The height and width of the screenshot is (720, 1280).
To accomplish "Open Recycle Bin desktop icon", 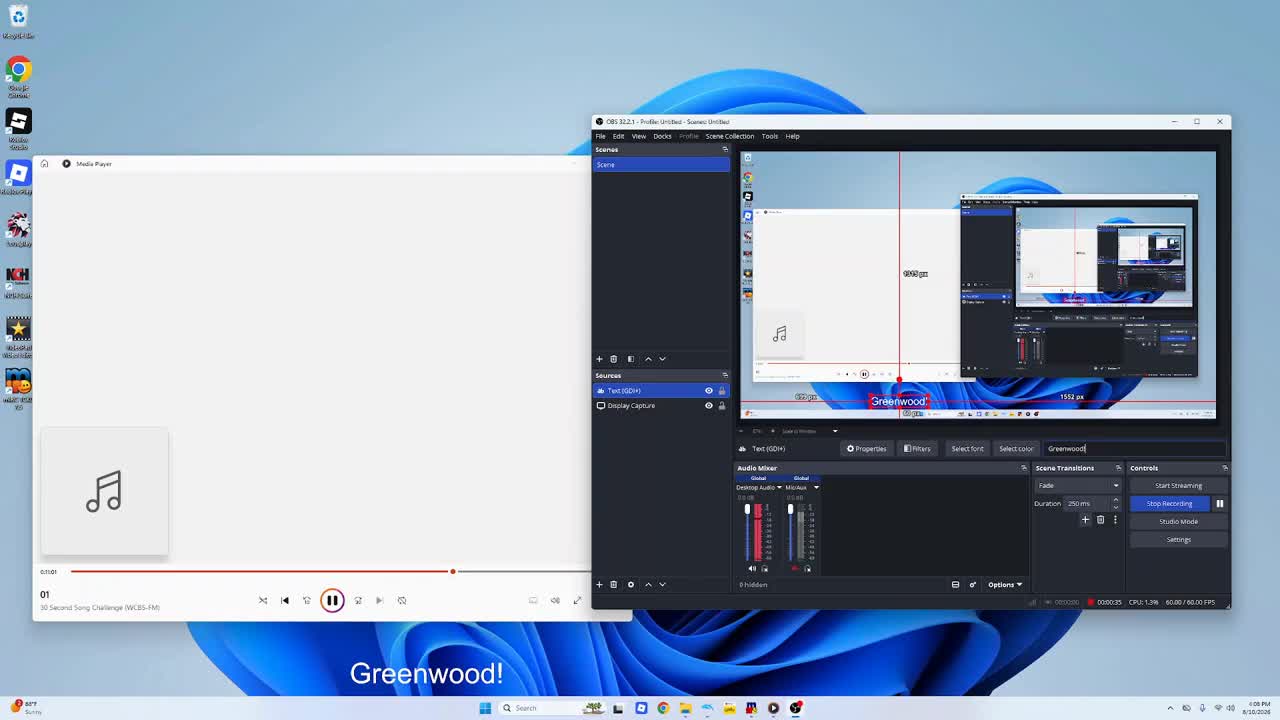I will tap(18, 21).
